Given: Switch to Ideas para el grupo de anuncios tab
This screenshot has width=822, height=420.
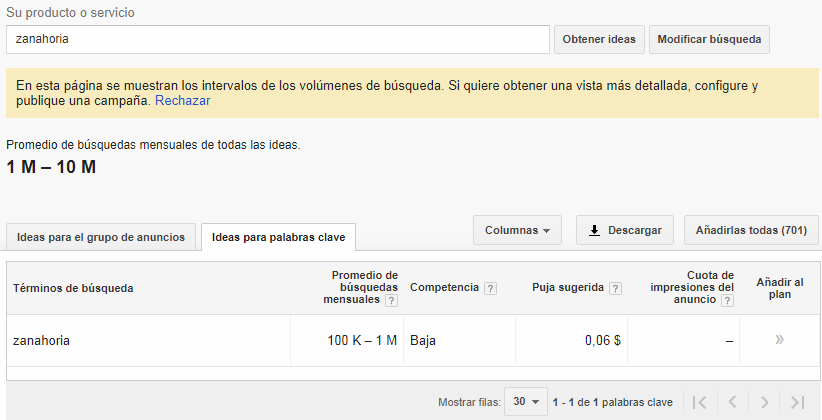Looking at the screenshot, I should coord(101,237).
